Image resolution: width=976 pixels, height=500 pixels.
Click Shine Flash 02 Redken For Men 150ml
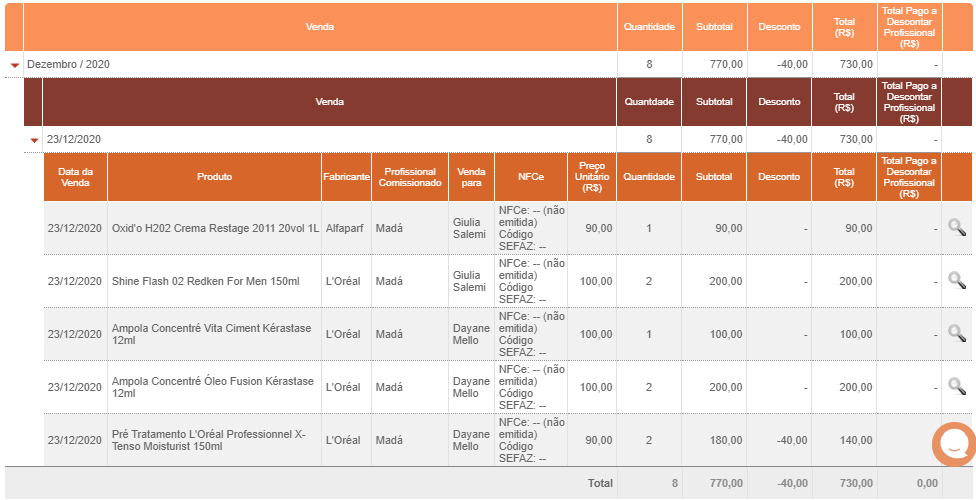coord(205,281)
